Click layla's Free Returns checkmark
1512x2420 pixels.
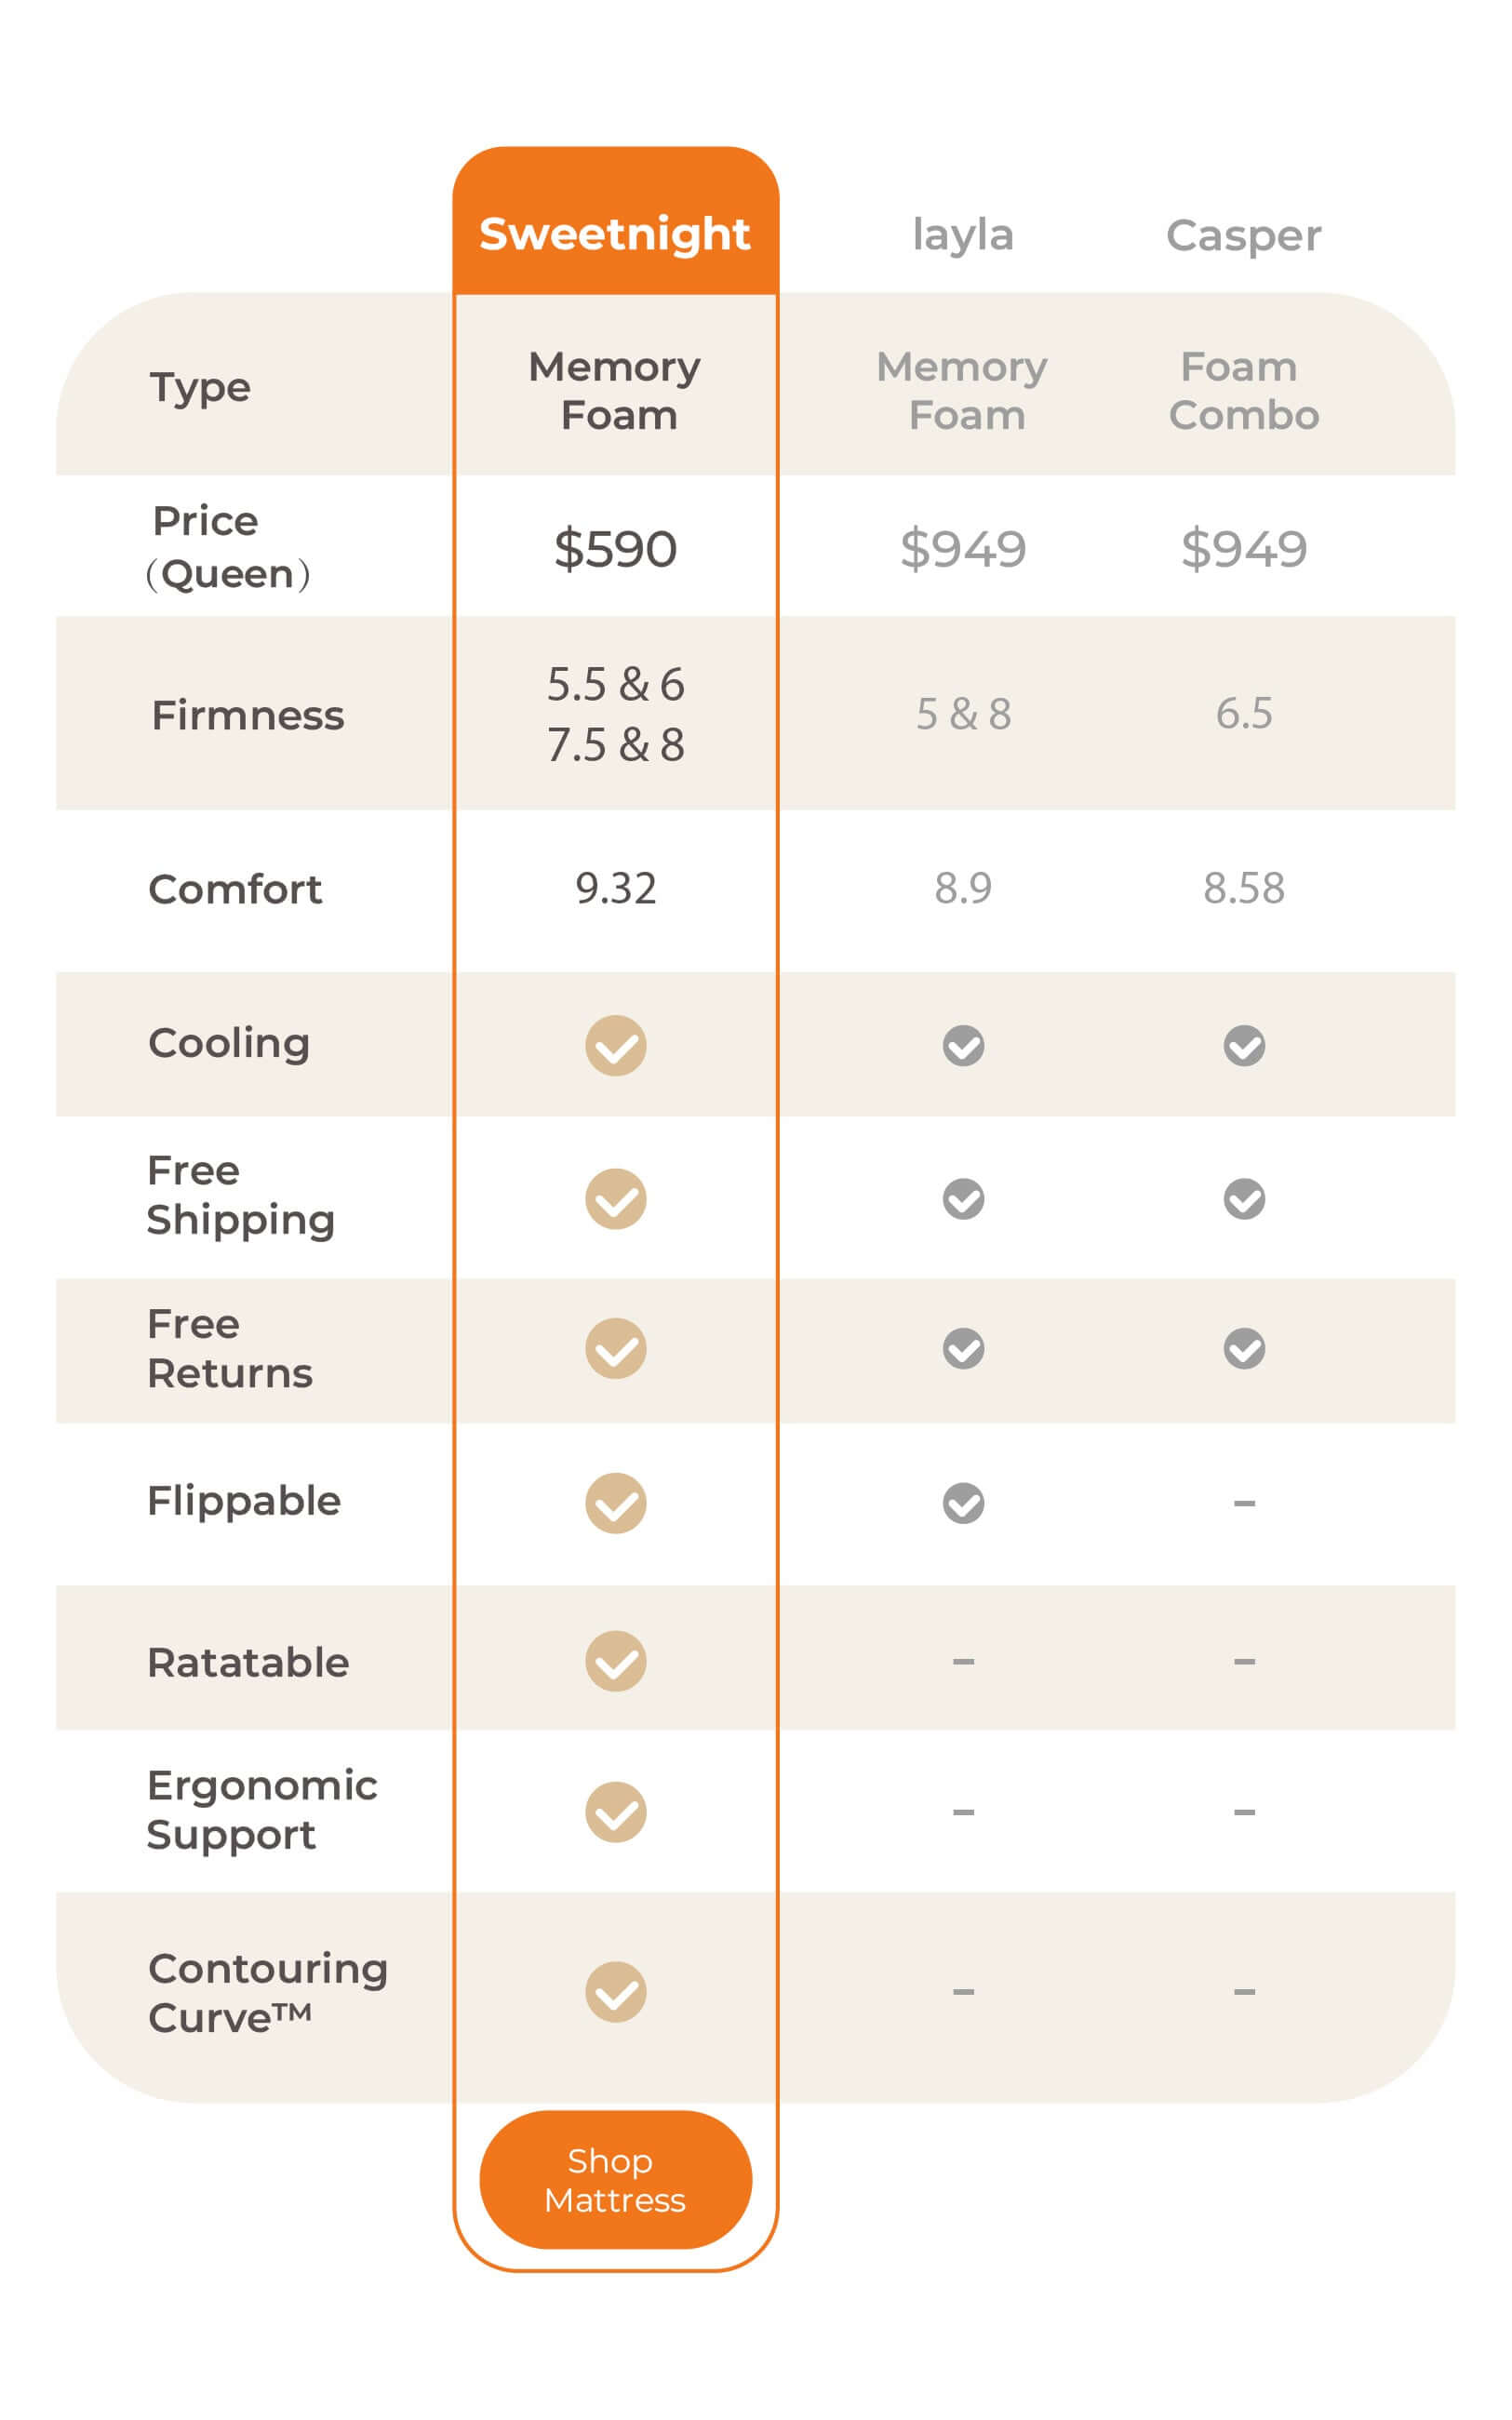963,1348
